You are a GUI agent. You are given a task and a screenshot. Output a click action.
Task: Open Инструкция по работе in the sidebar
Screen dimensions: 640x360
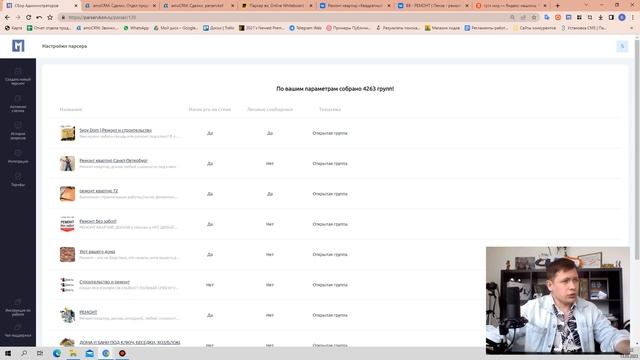[18, 307]
